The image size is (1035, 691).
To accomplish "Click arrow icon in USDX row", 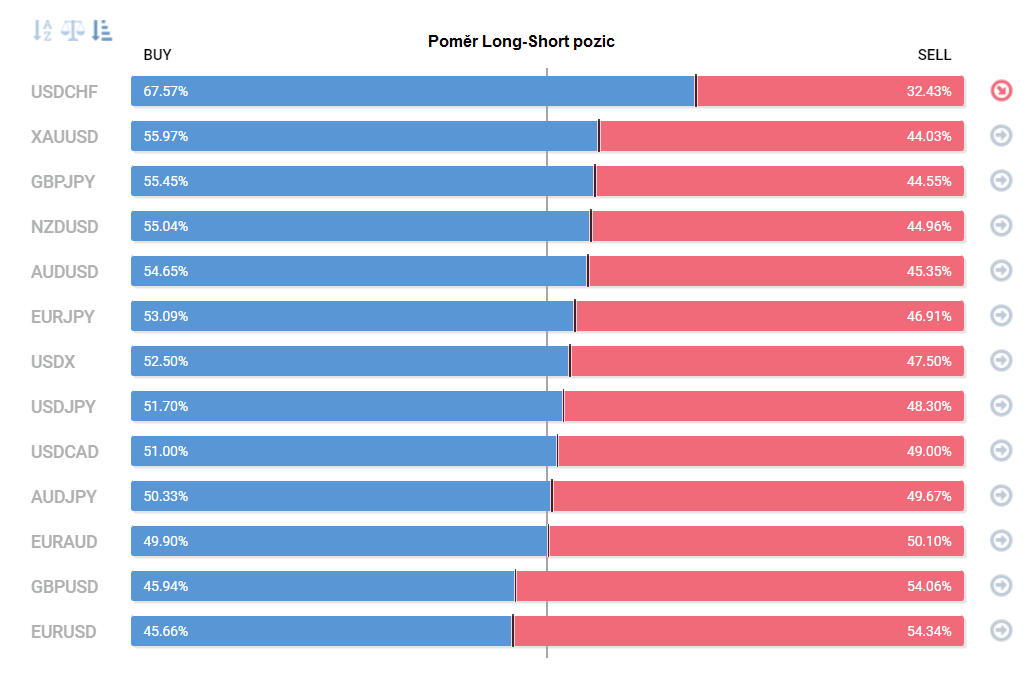I will coord(1001,360).
